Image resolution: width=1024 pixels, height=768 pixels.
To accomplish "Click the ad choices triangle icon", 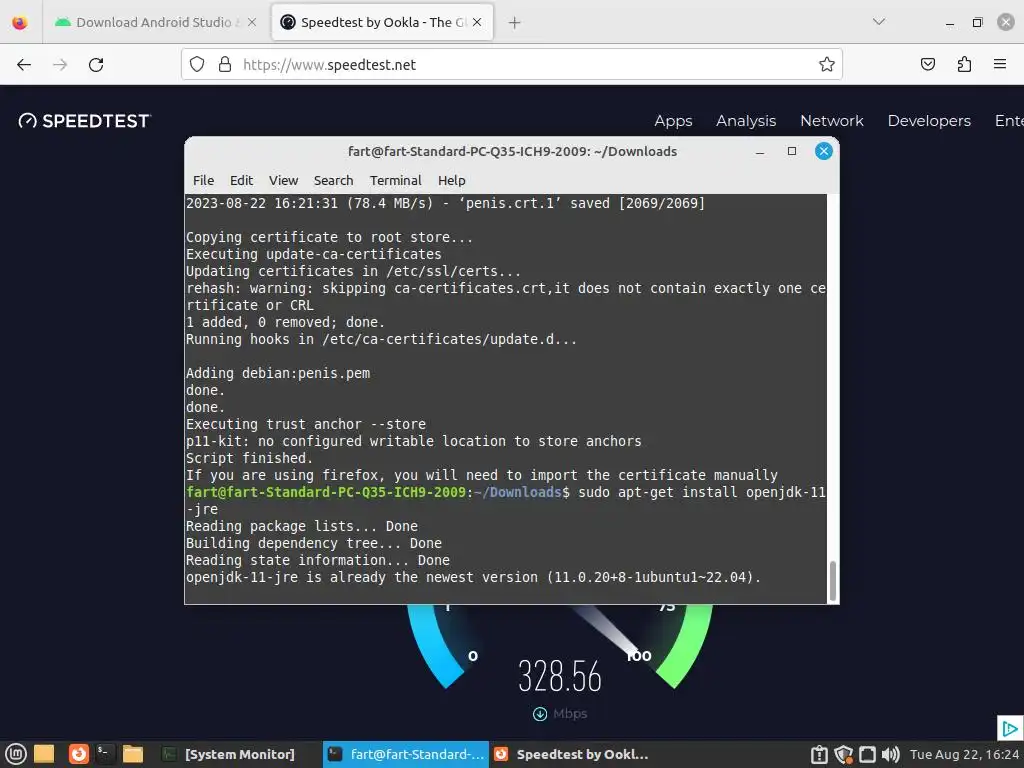I will [1010, 728].
